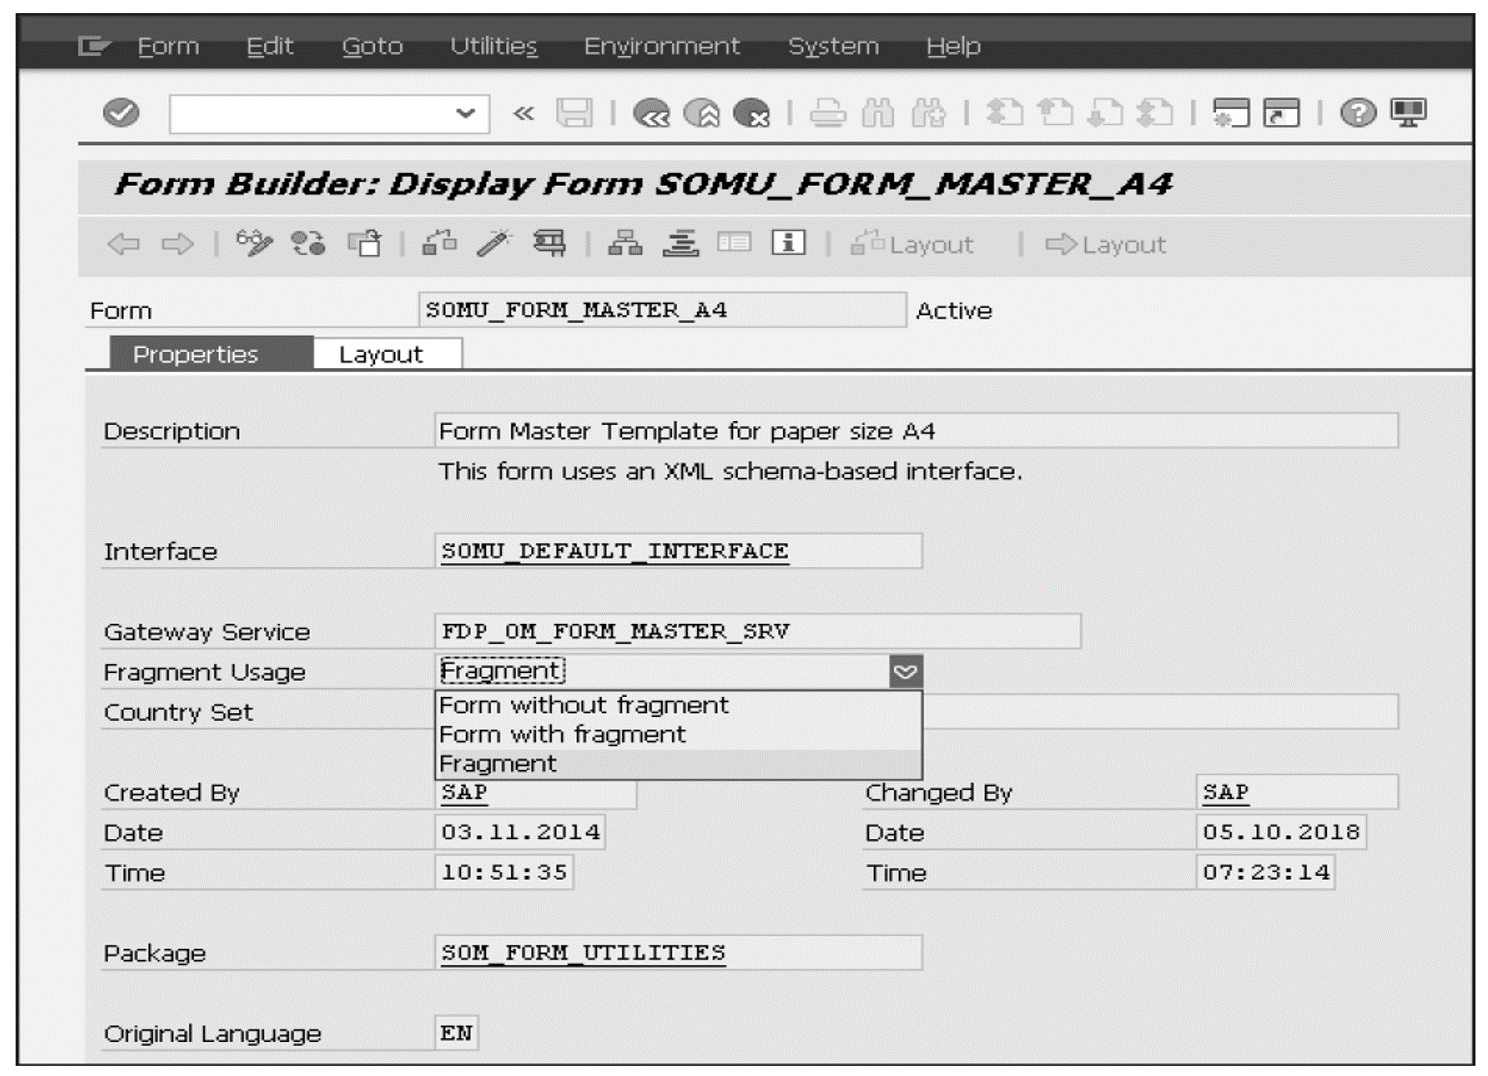
Task: Click the Fragment Usage combo box value
Action: 662,671
